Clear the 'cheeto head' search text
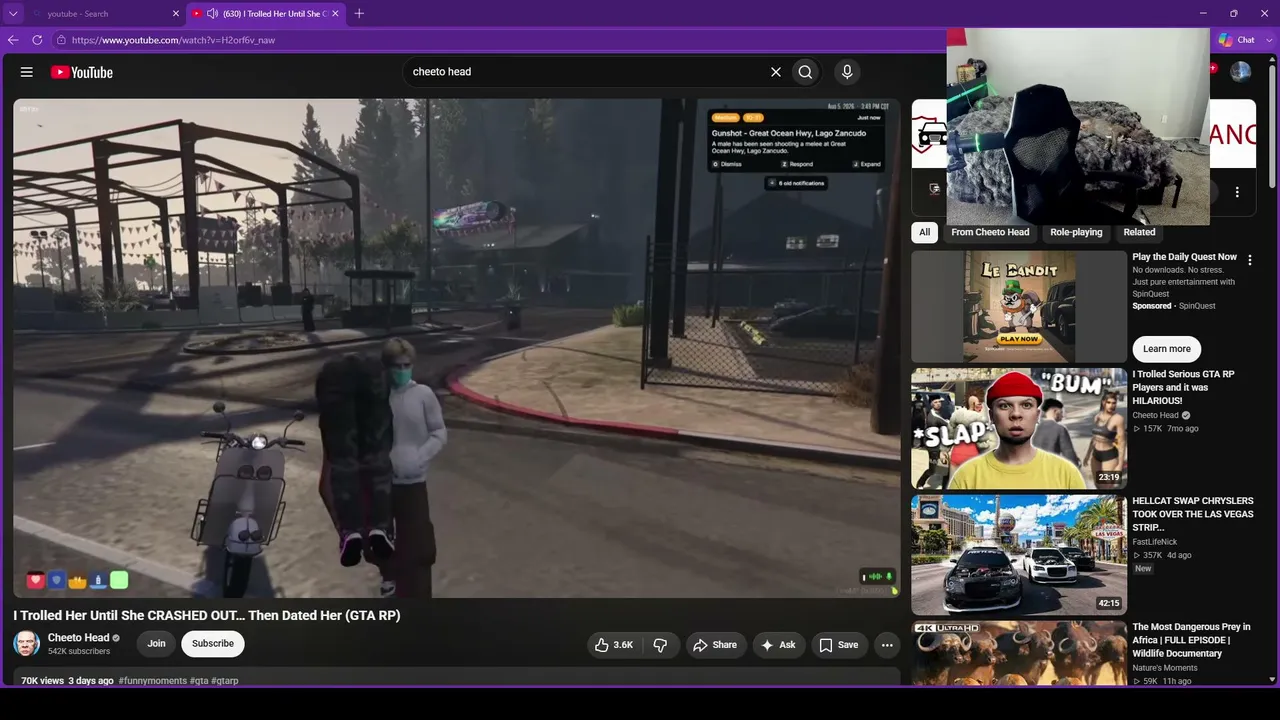Viewport: 1280px width, 720px height. pyautogui.click(x=775, y=72)
